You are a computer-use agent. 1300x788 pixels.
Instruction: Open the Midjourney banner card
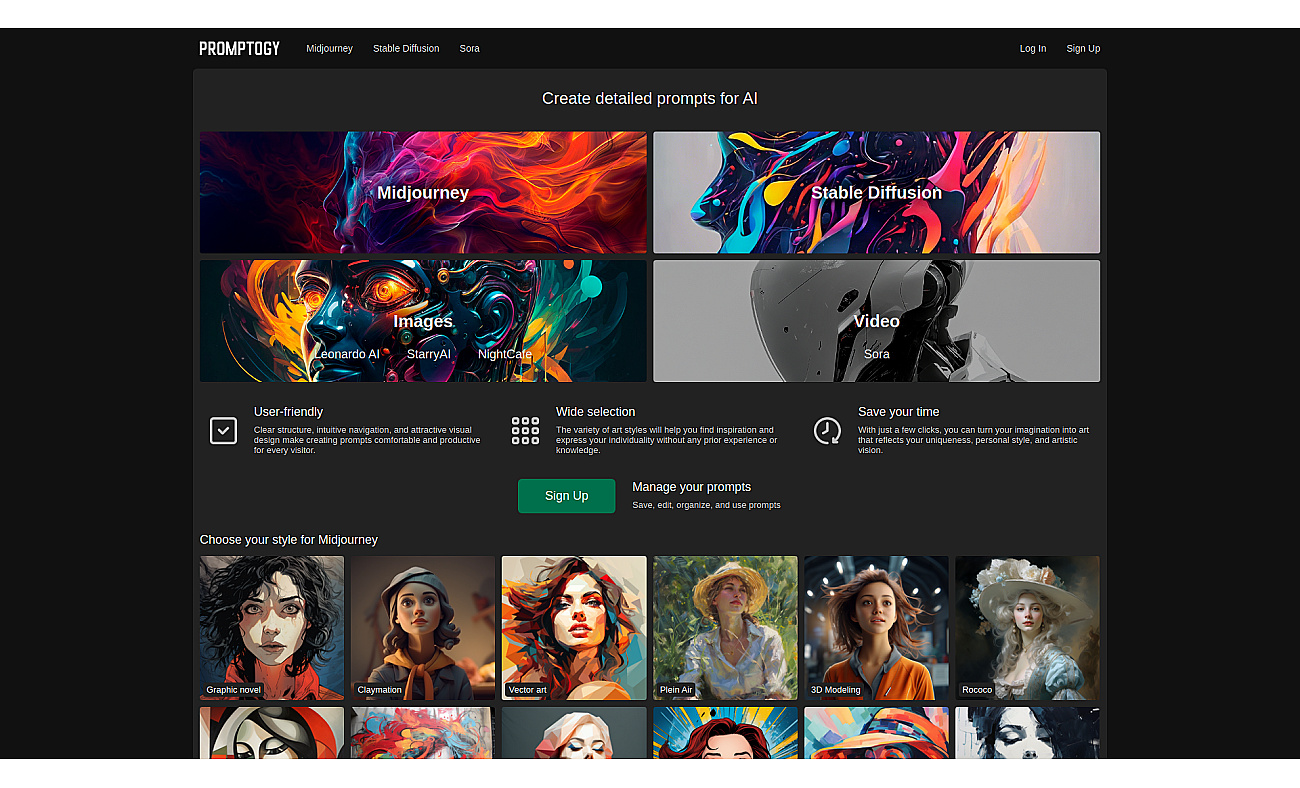point(423,192)
